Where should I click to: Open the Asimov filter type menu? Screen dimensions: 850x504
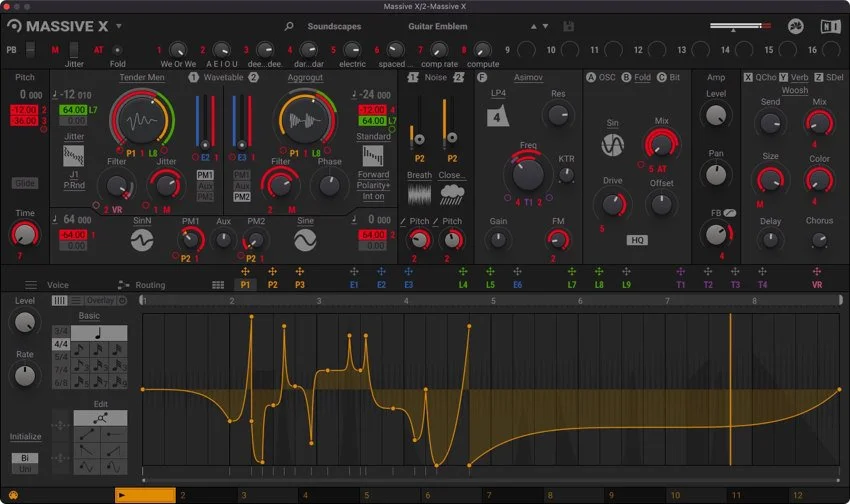click(528, 77)
